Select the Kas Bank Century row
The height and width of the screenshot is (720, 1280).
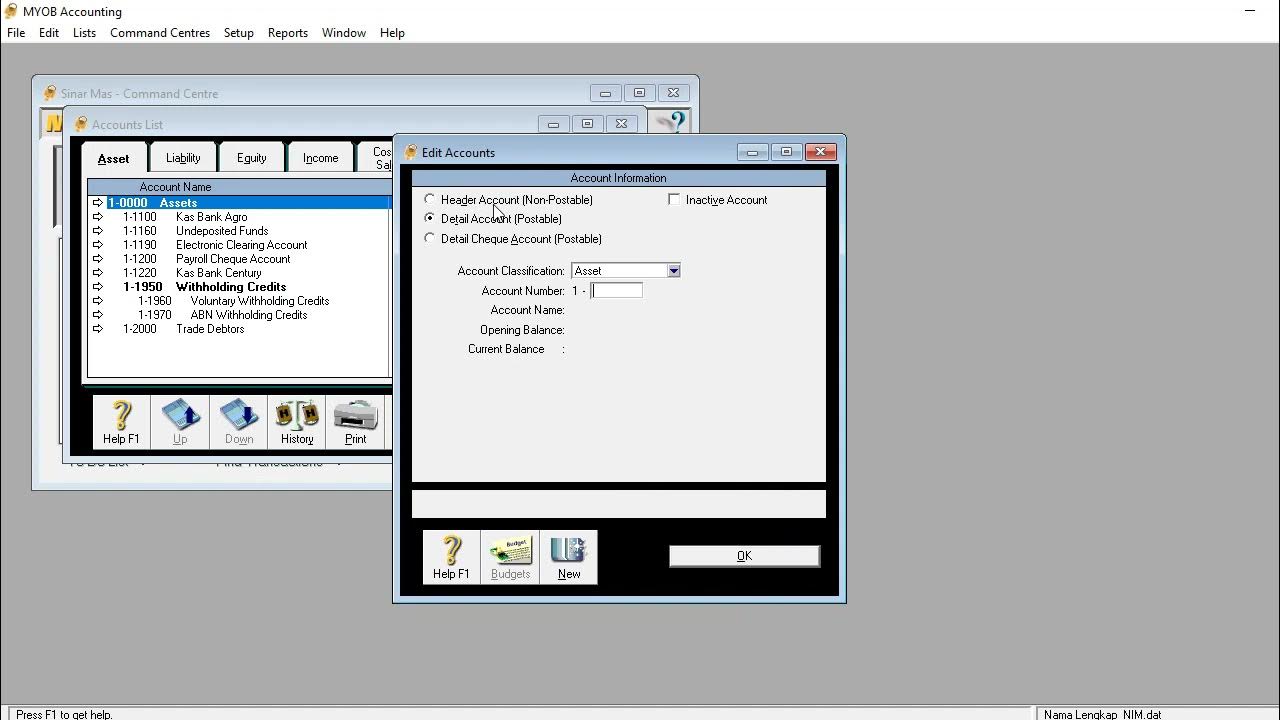click(240, 273)
